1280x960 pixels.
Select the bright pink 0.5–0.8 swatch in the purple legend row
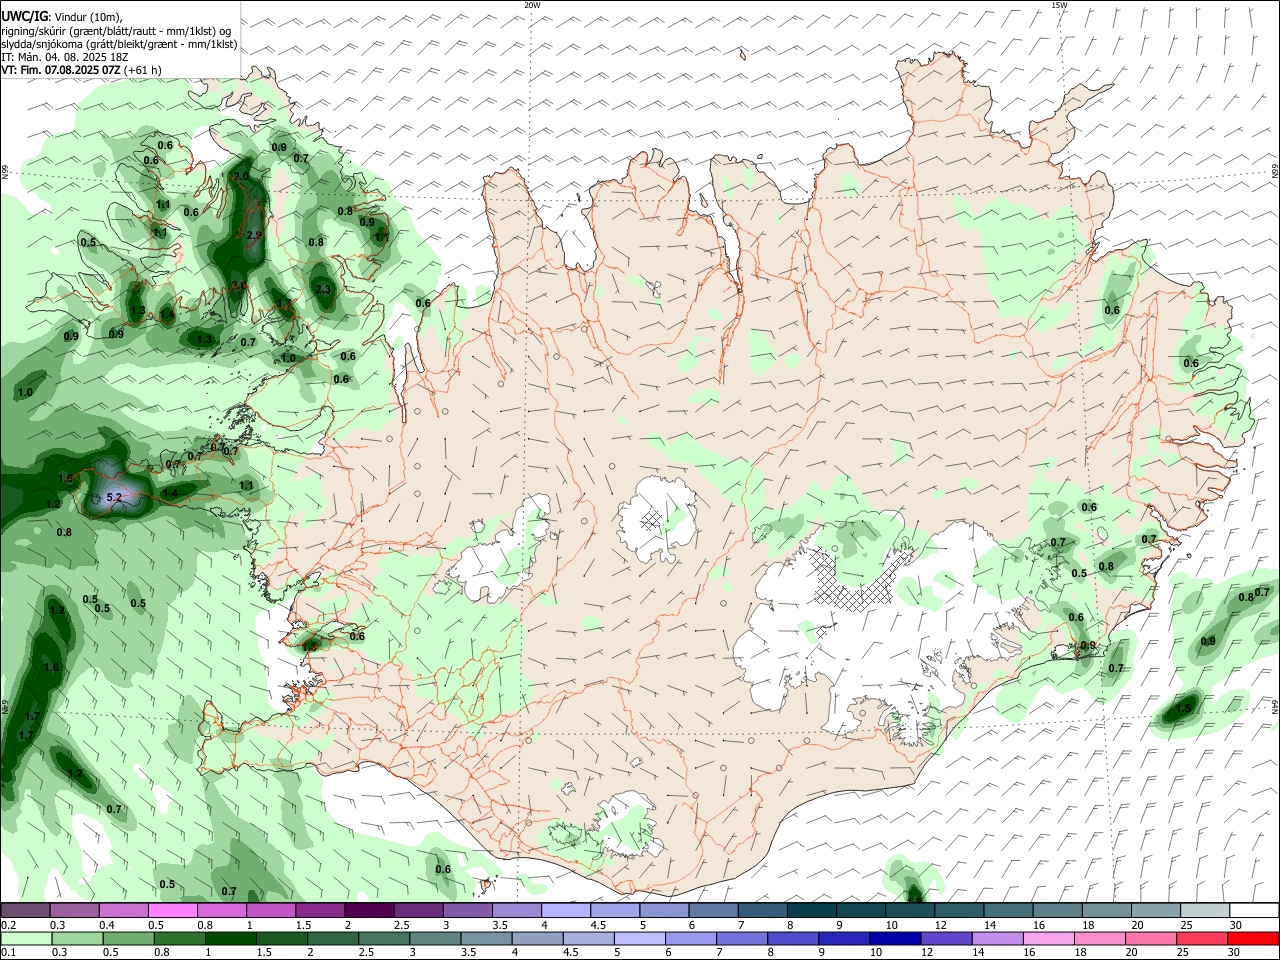[x=173, y=910]
